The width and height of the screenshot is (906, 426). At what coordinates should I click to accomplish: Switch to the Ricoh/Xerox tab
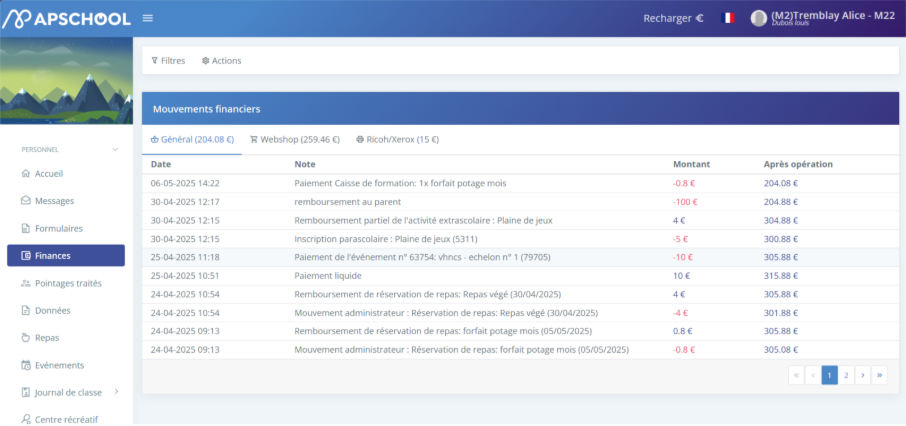(x=397, y=140)
